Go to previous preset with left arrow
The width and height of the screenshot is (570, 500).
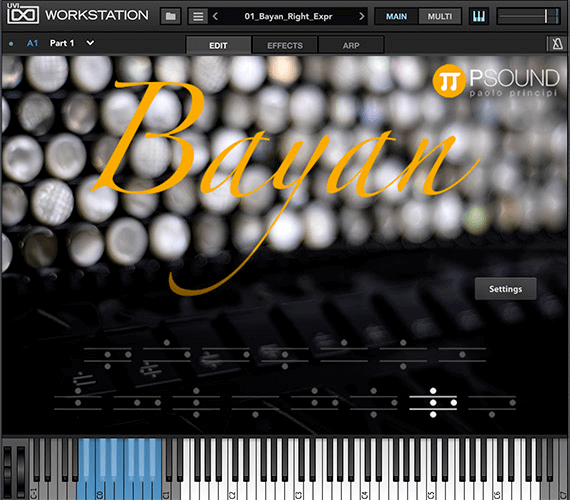point(215,16)
